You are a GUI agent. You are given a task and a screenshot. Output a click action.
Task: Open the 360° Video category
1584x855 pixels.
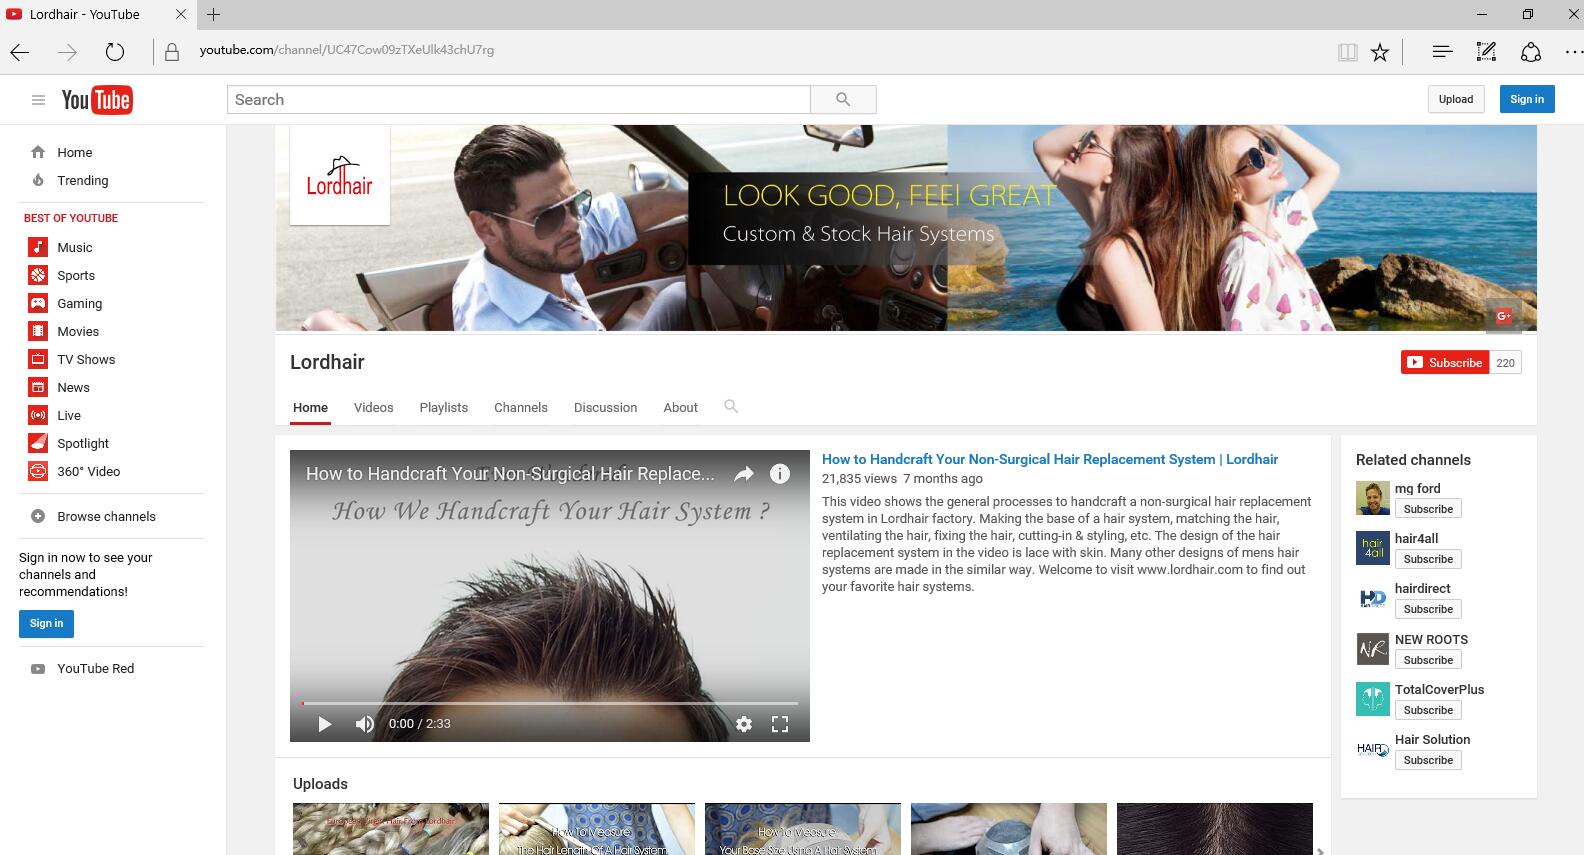pyautogui.click(x=88, y=471)
